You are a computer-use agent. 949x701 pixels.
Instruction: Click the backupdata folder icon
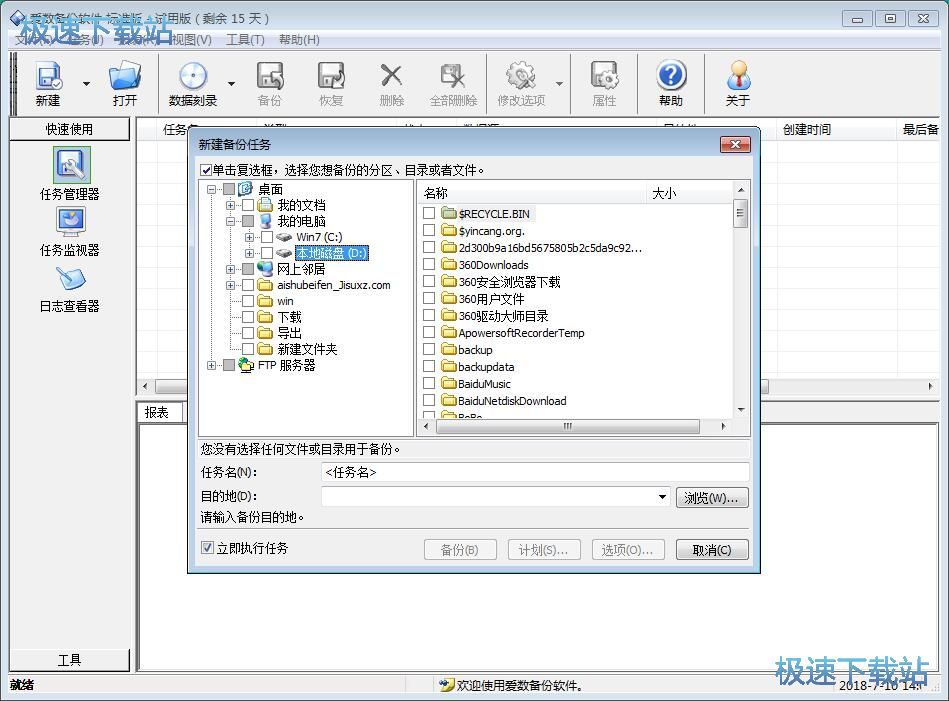click(448, 366)
